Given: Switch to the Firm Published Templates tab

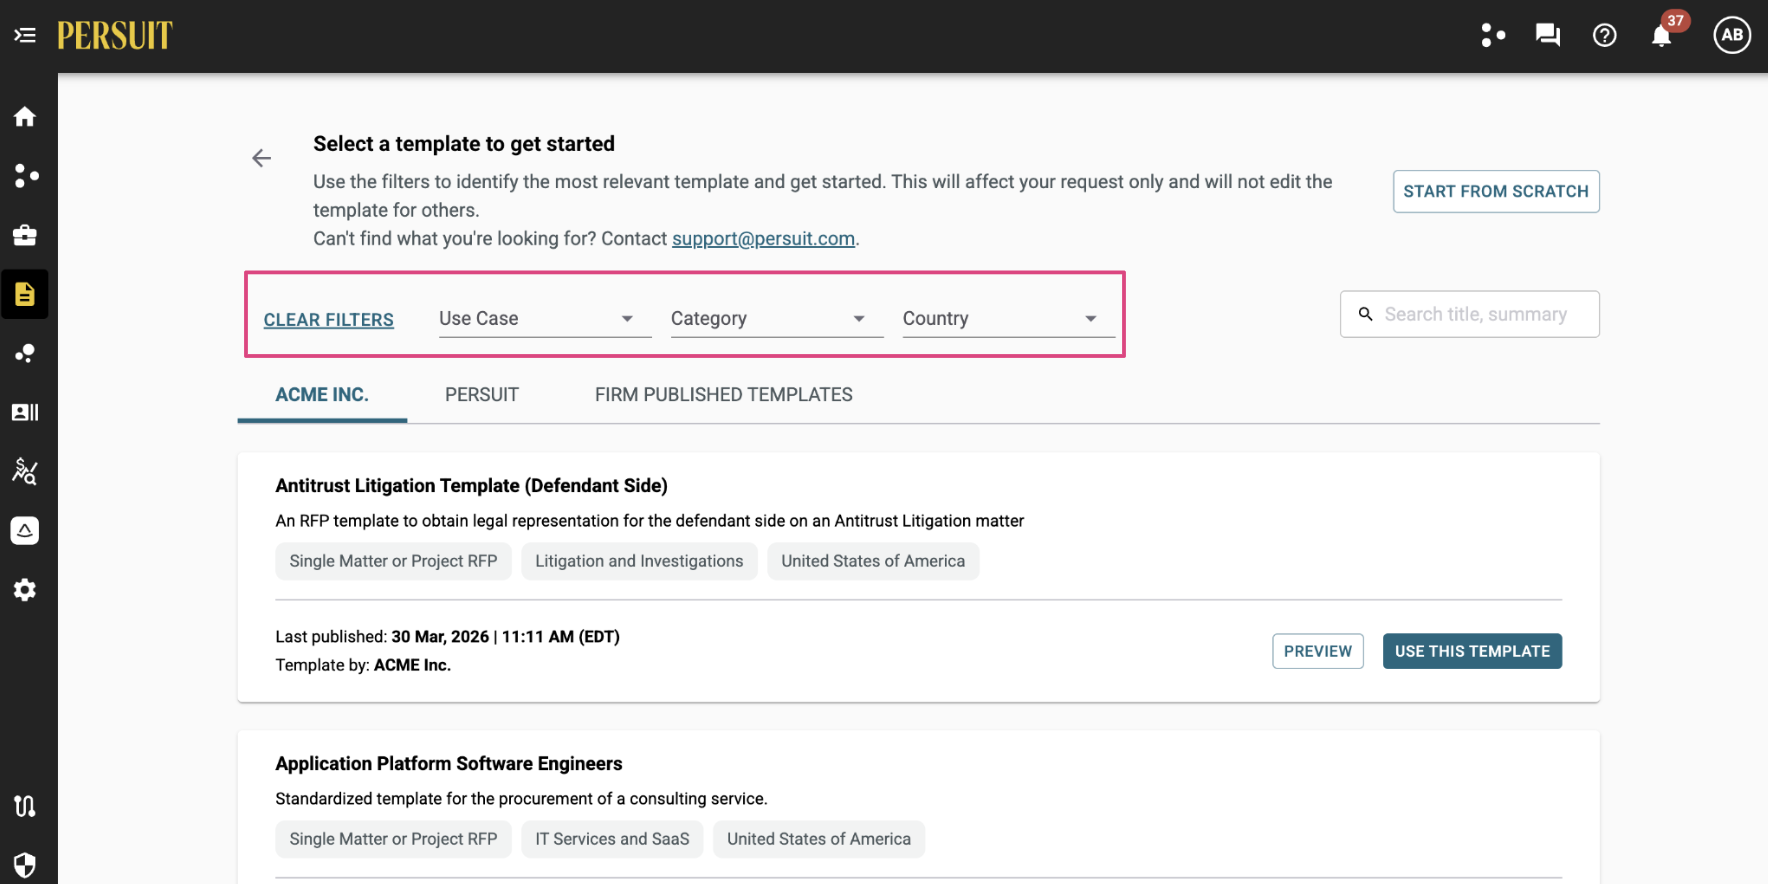Looking at the screenshot, I should pyautogui.click(x=724, y=395).
